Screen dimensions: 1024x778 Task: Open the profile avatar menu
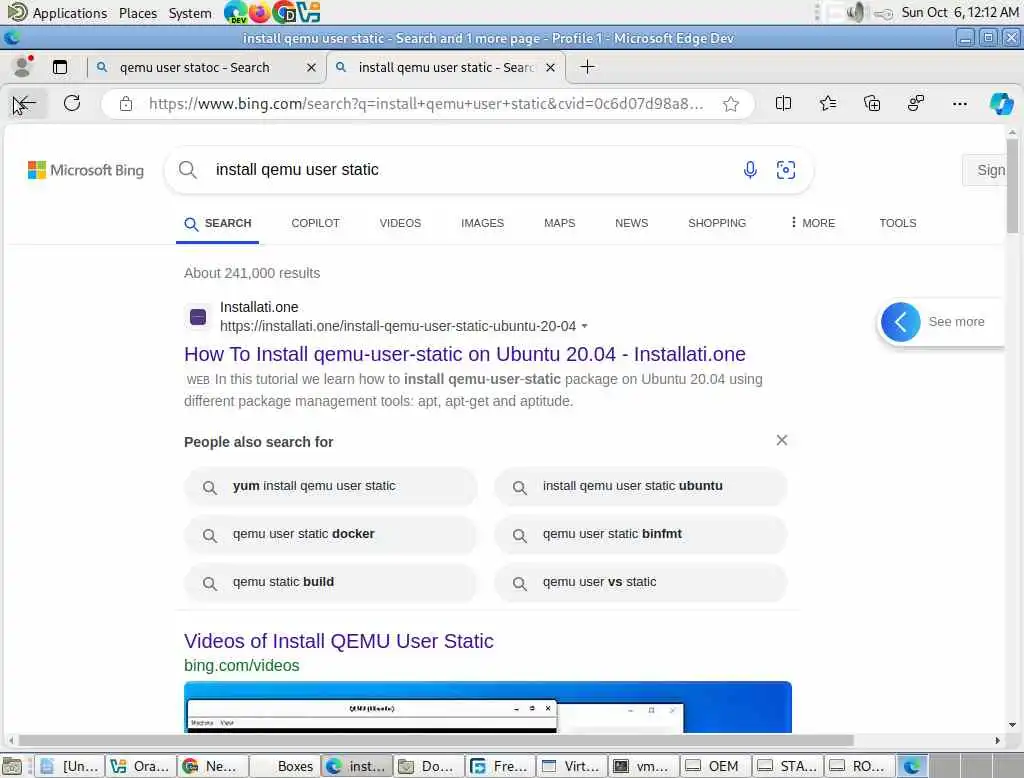(x=23, y=67)
